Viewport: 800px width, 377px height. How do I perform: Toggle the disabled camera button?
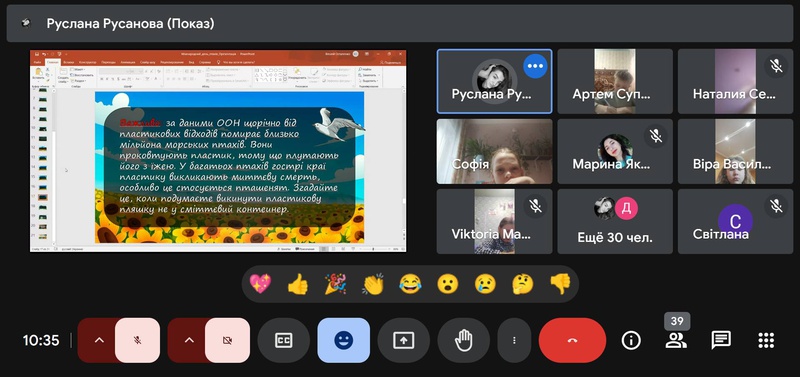(228, 340)
